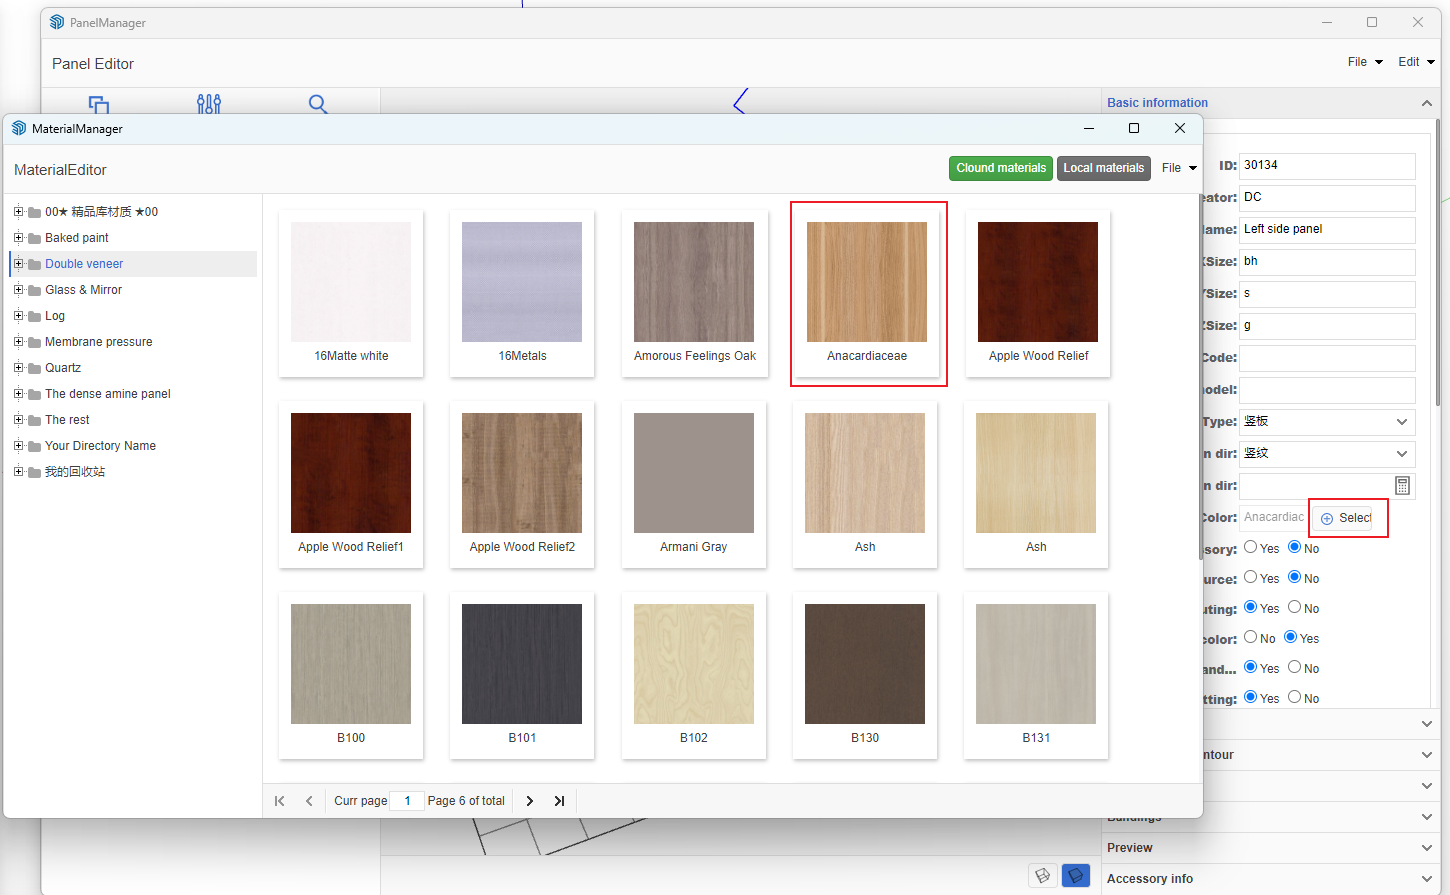Jump to the first materials page
Image resolution: width=1450 pixels, height=895 pixels.
[280, 801]
